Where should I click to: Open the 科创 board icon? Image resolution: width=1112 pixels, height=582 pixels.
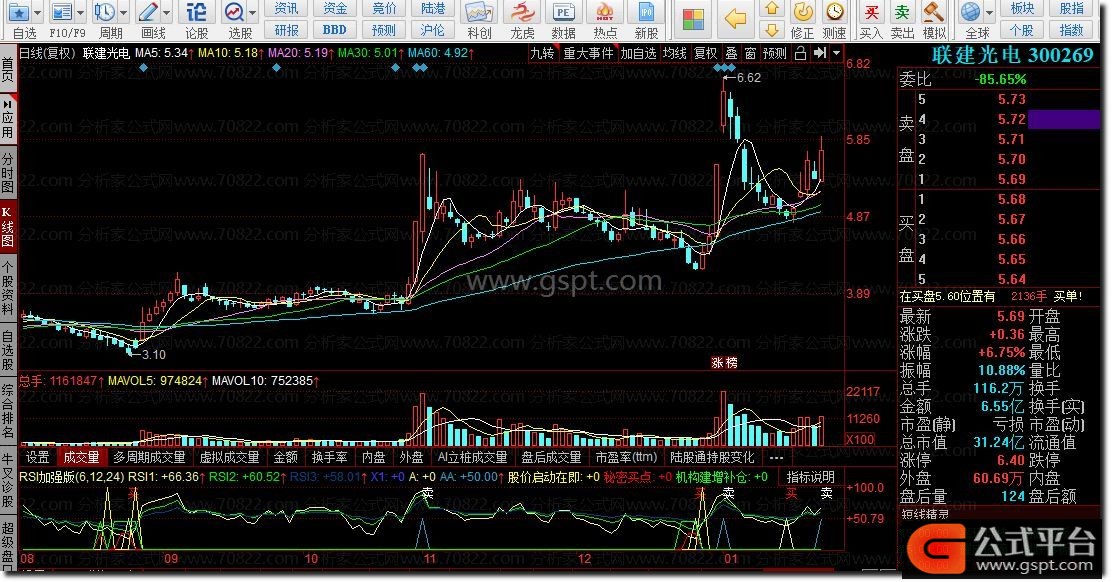click(479, 13)
